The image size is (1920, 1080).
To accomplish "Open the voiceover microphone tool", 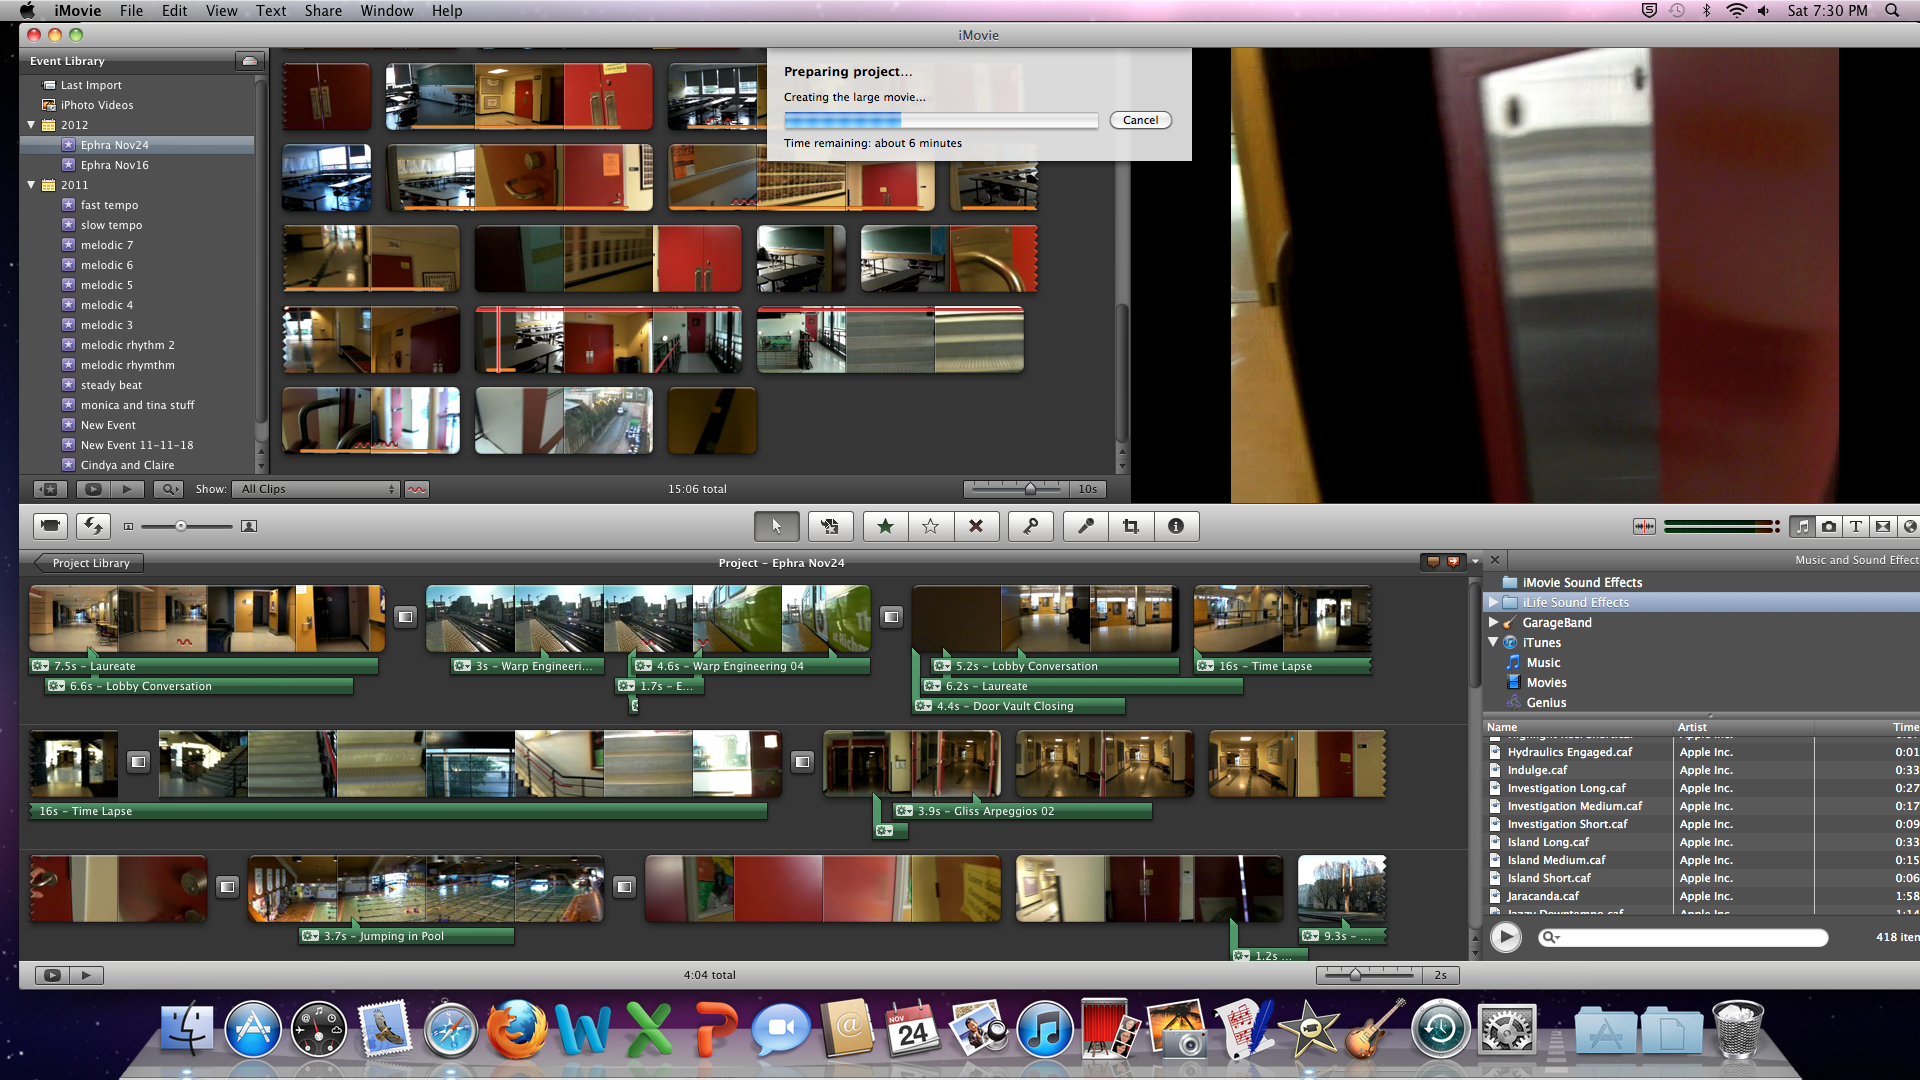I will 1085,526.
